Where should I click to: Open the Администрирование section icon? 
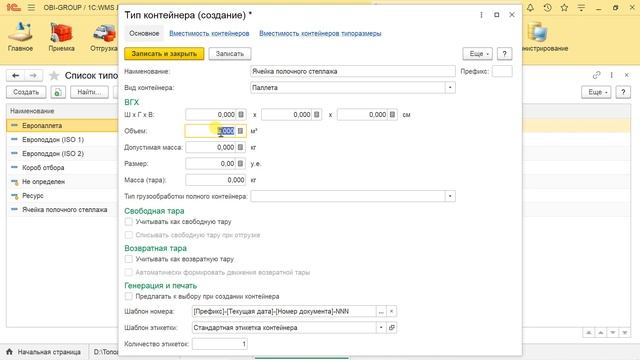[538, 33]
